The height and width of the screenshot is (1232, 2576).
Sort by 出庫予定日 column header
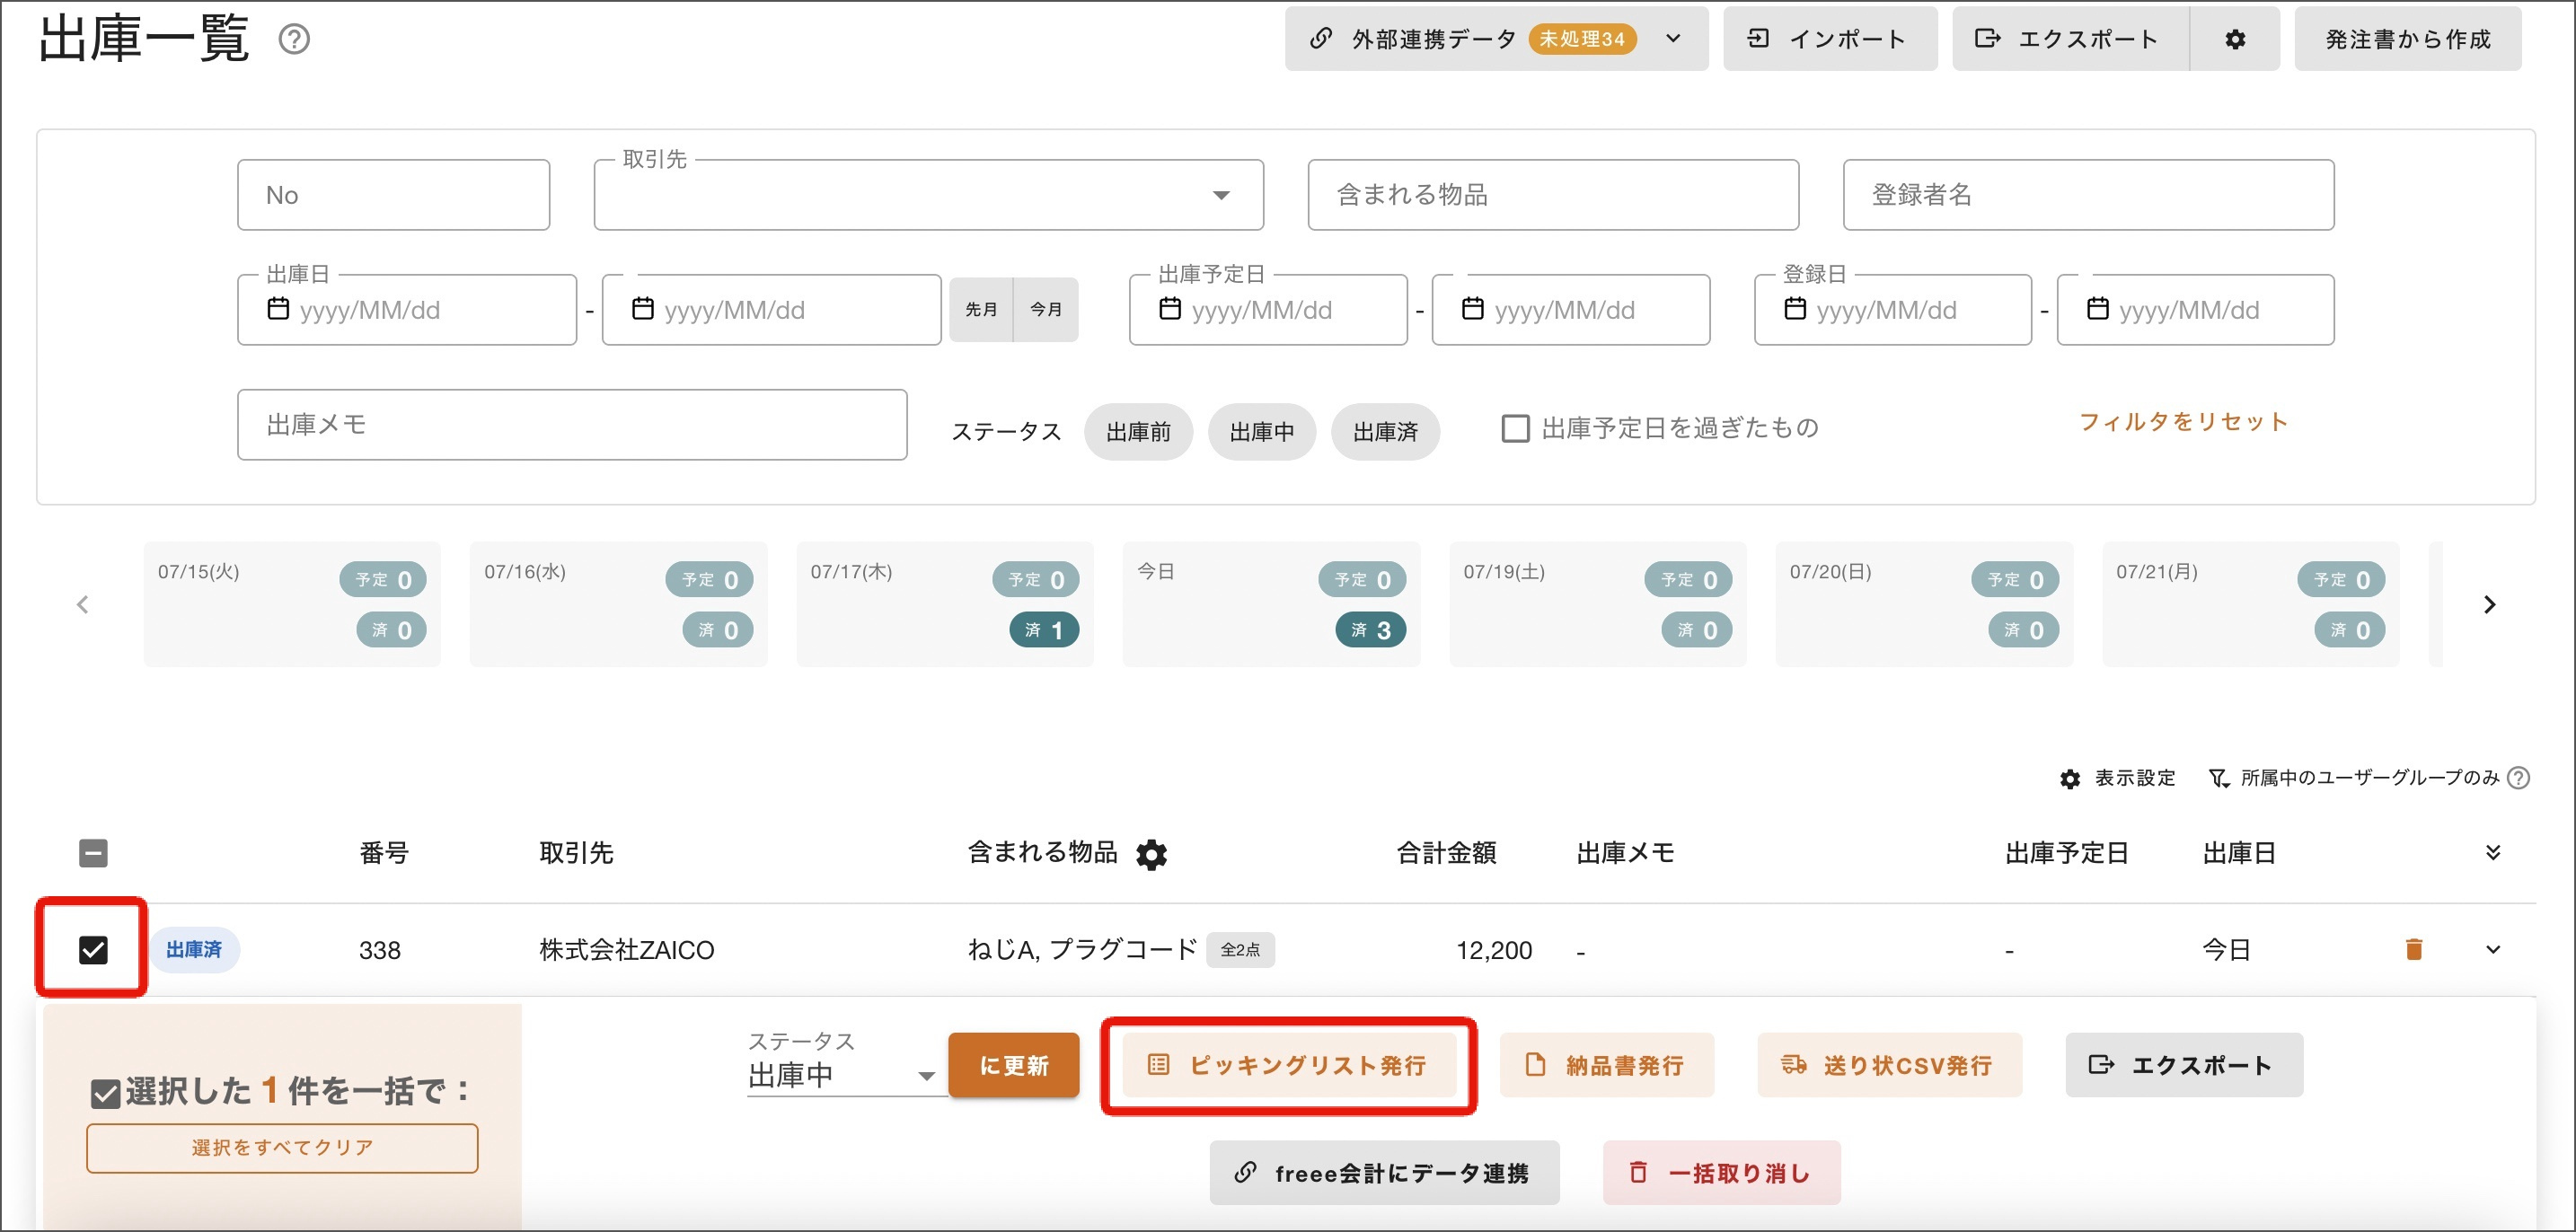2066,853
